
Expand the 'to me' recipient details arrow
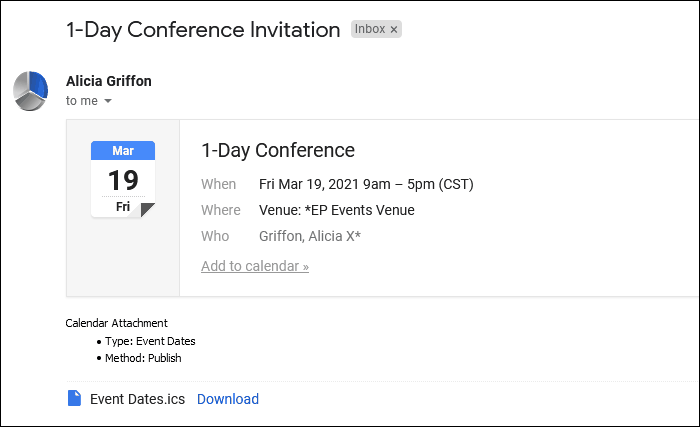click(108, 101)
